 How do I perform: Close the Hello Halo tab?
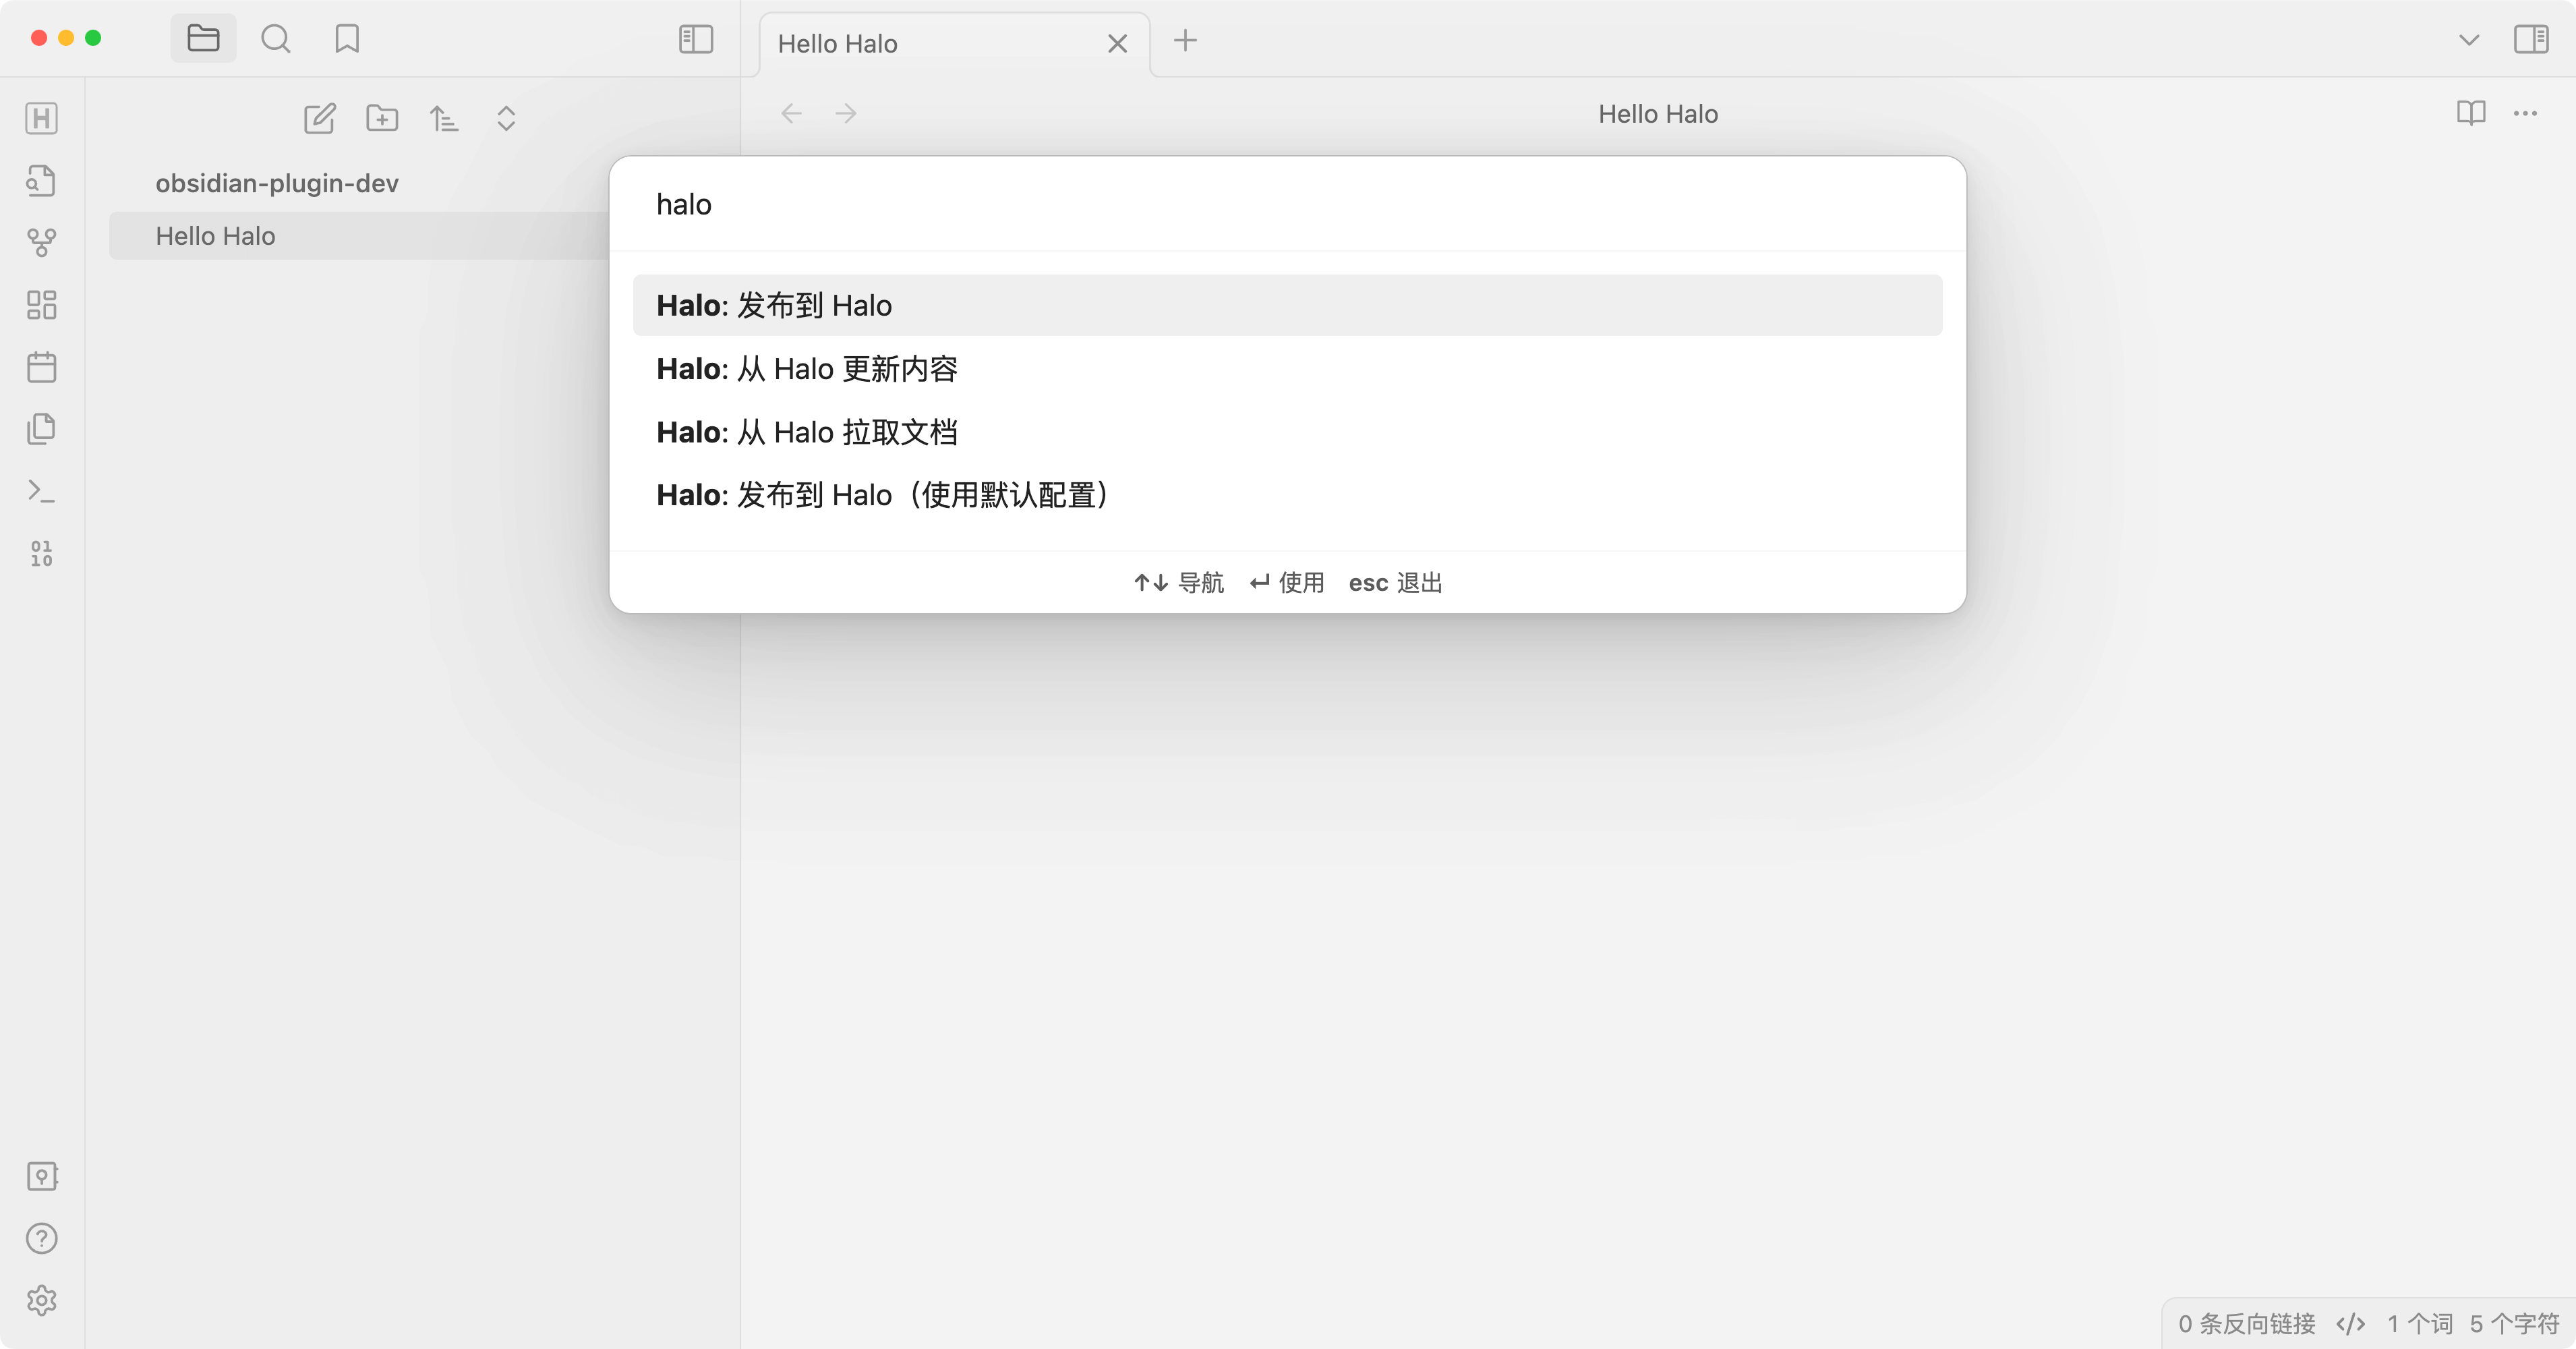coord(1117,44)
